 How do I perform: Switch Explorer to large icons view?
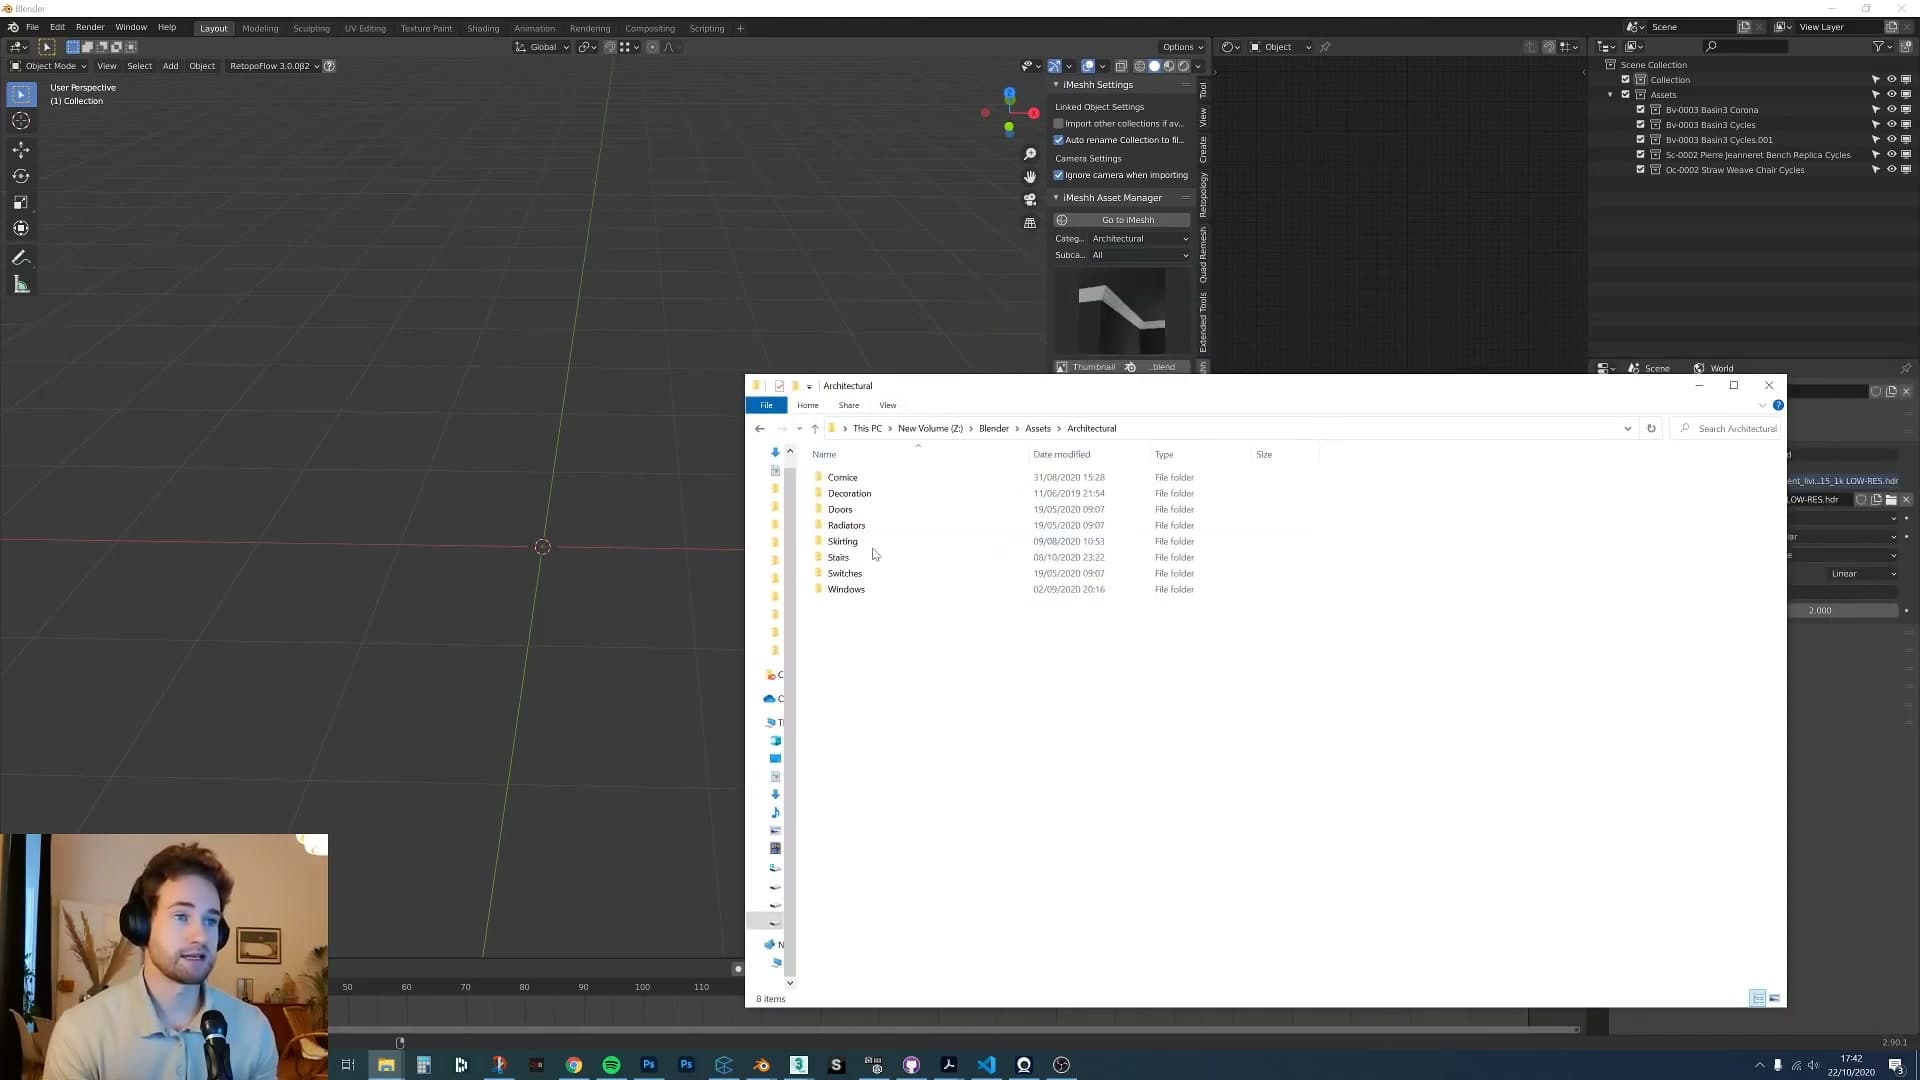[x=1775, y=998]
